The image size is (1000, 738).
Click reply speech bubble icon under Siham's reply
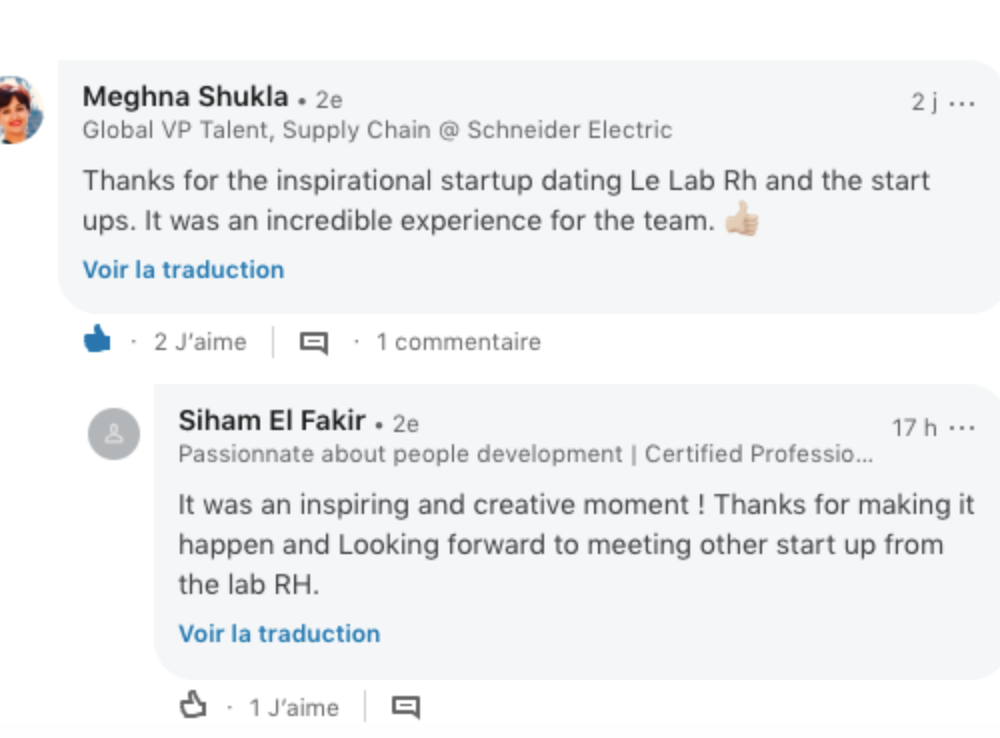[x=405, y=707]
